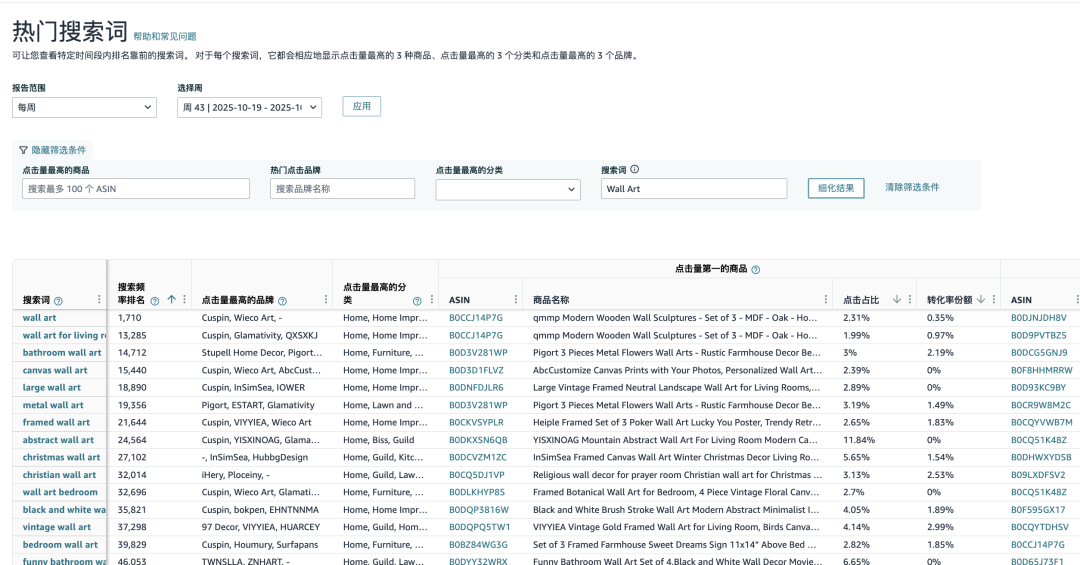Open the 'bathroom wall art' search term link
The height and width of the screenshot is (565, 1080).
[x=62, y=353]
